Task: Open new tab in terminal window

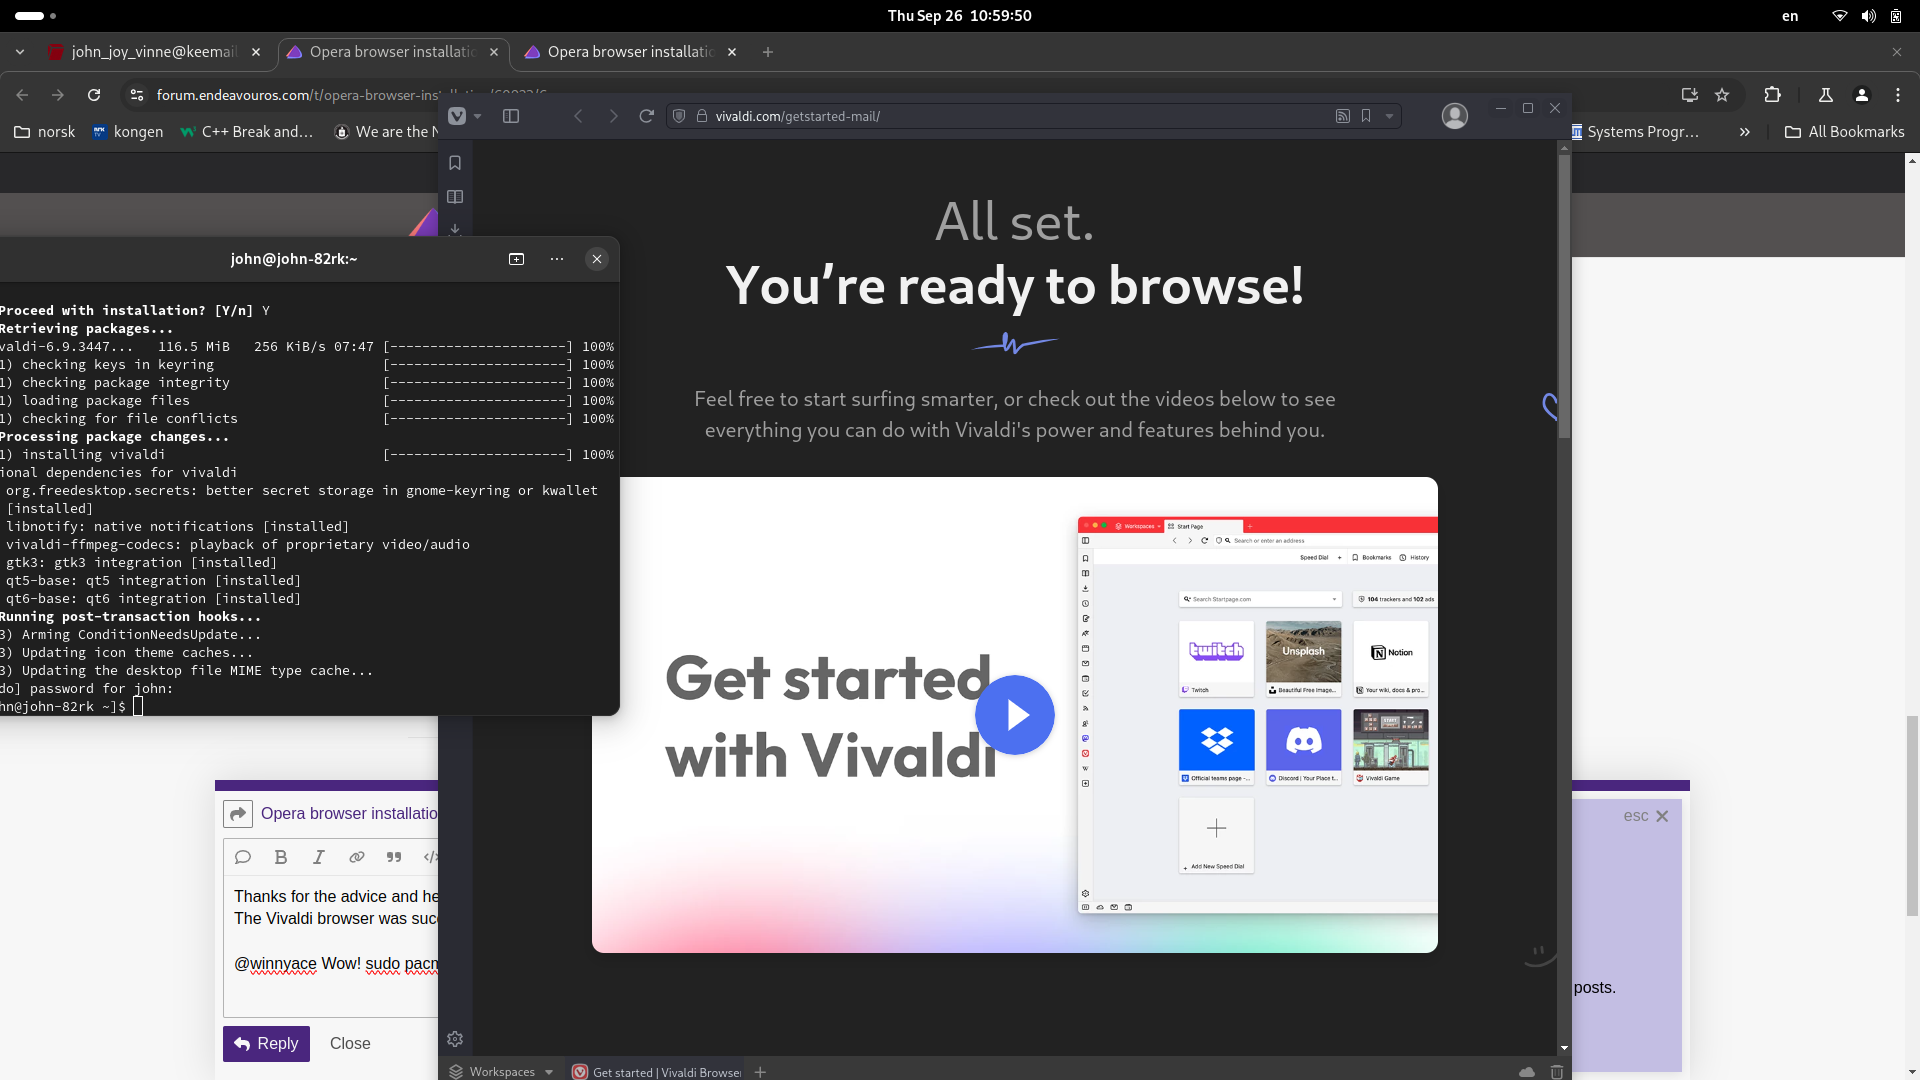Action: pos(516,259)
